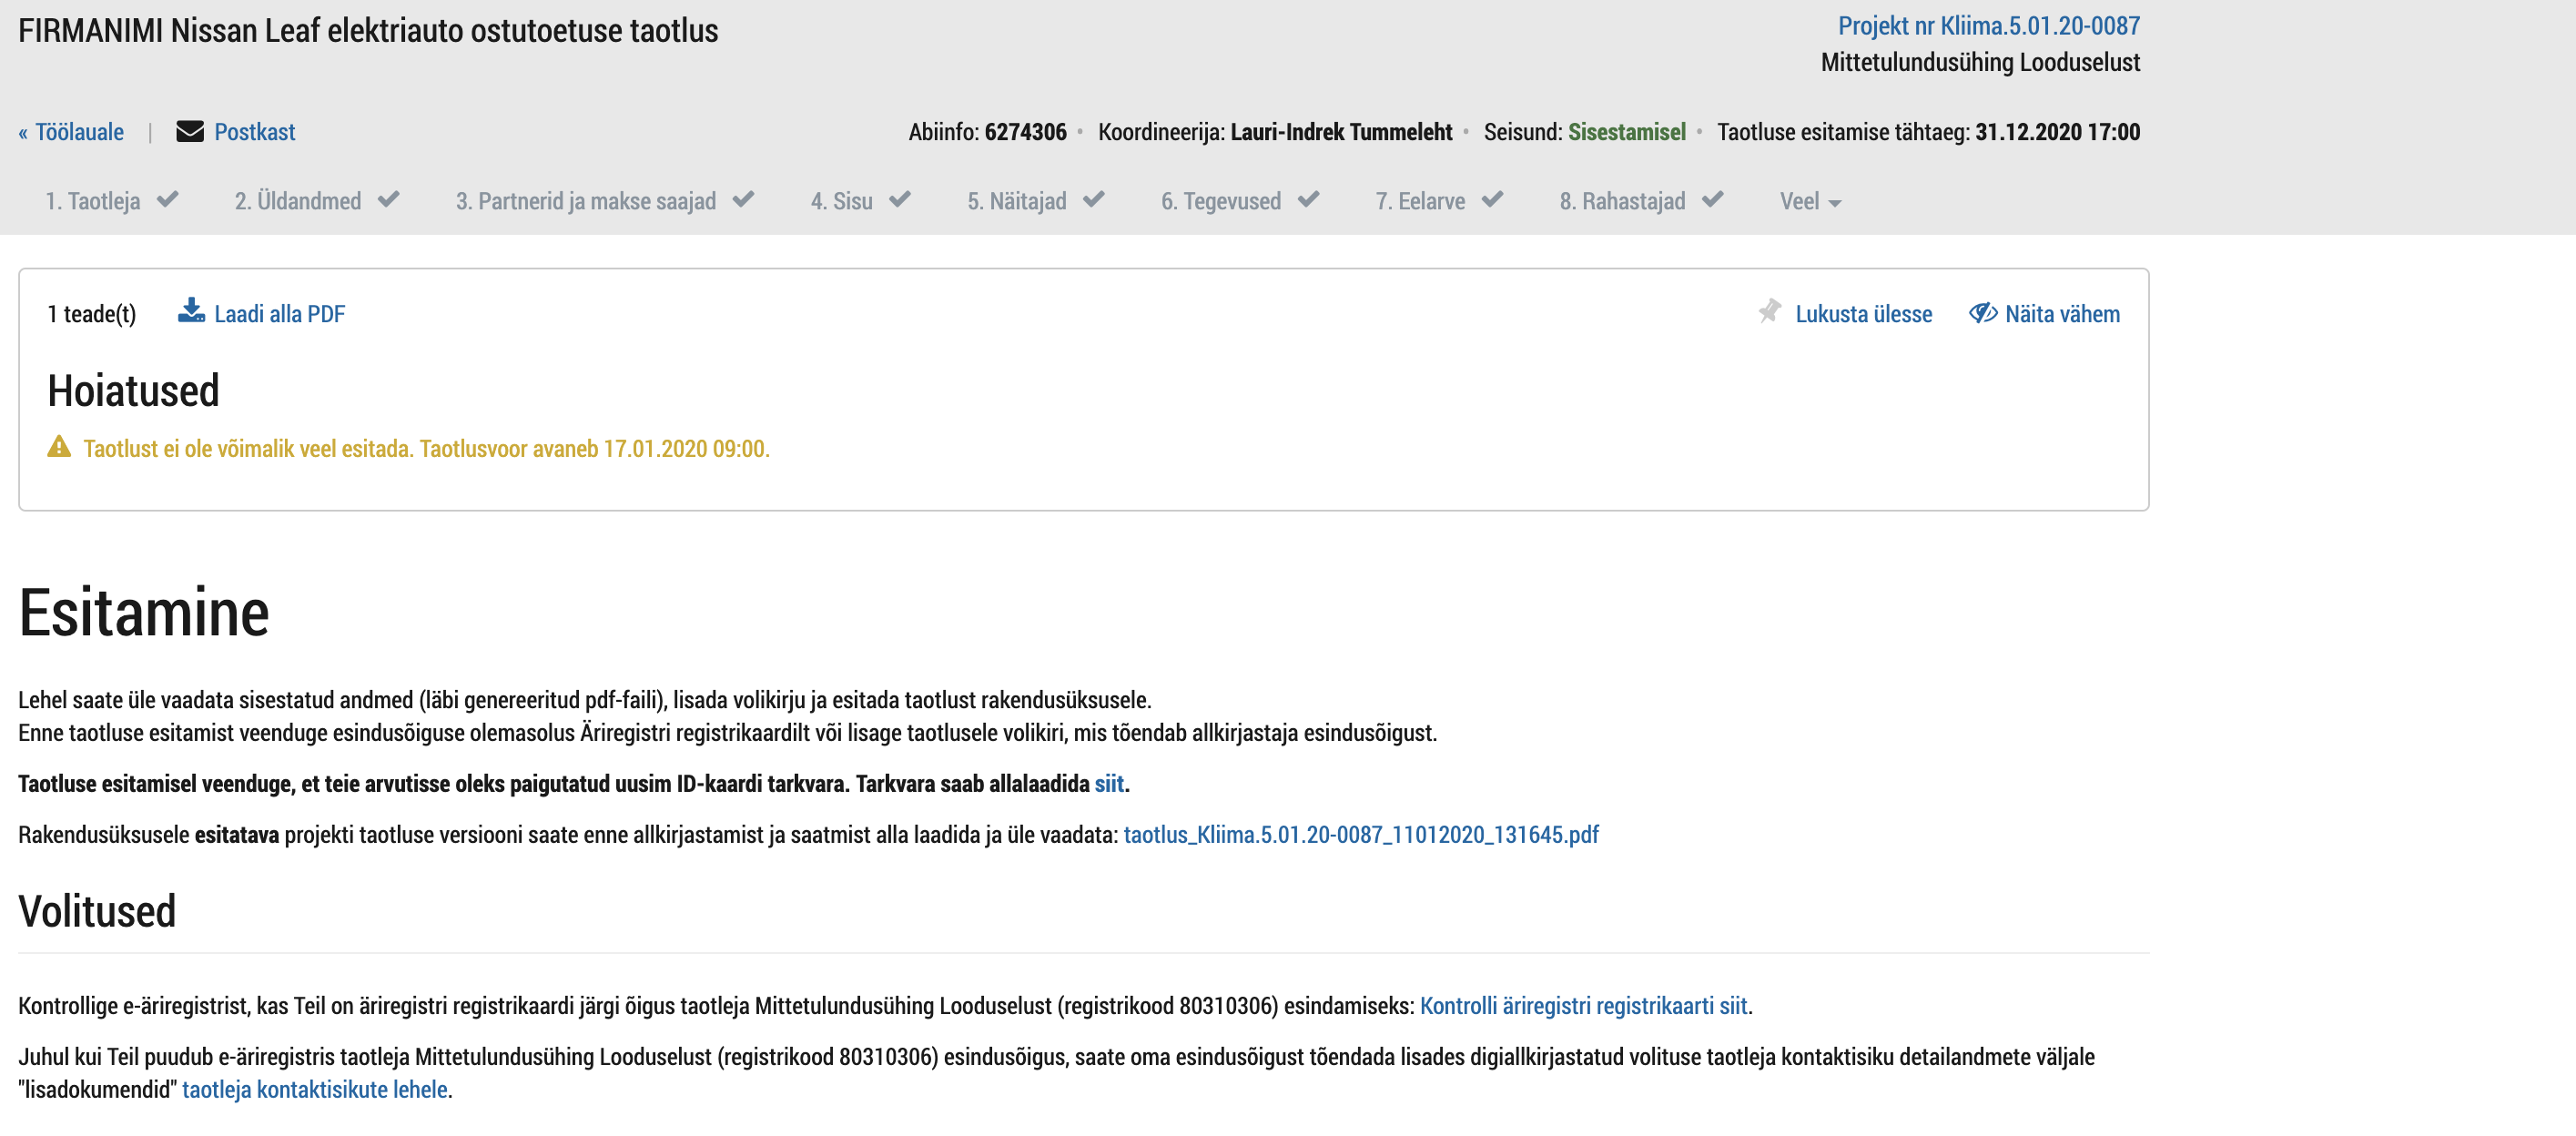
Task: Open the taotlus PDF file link
Action: click(1361, 834)
